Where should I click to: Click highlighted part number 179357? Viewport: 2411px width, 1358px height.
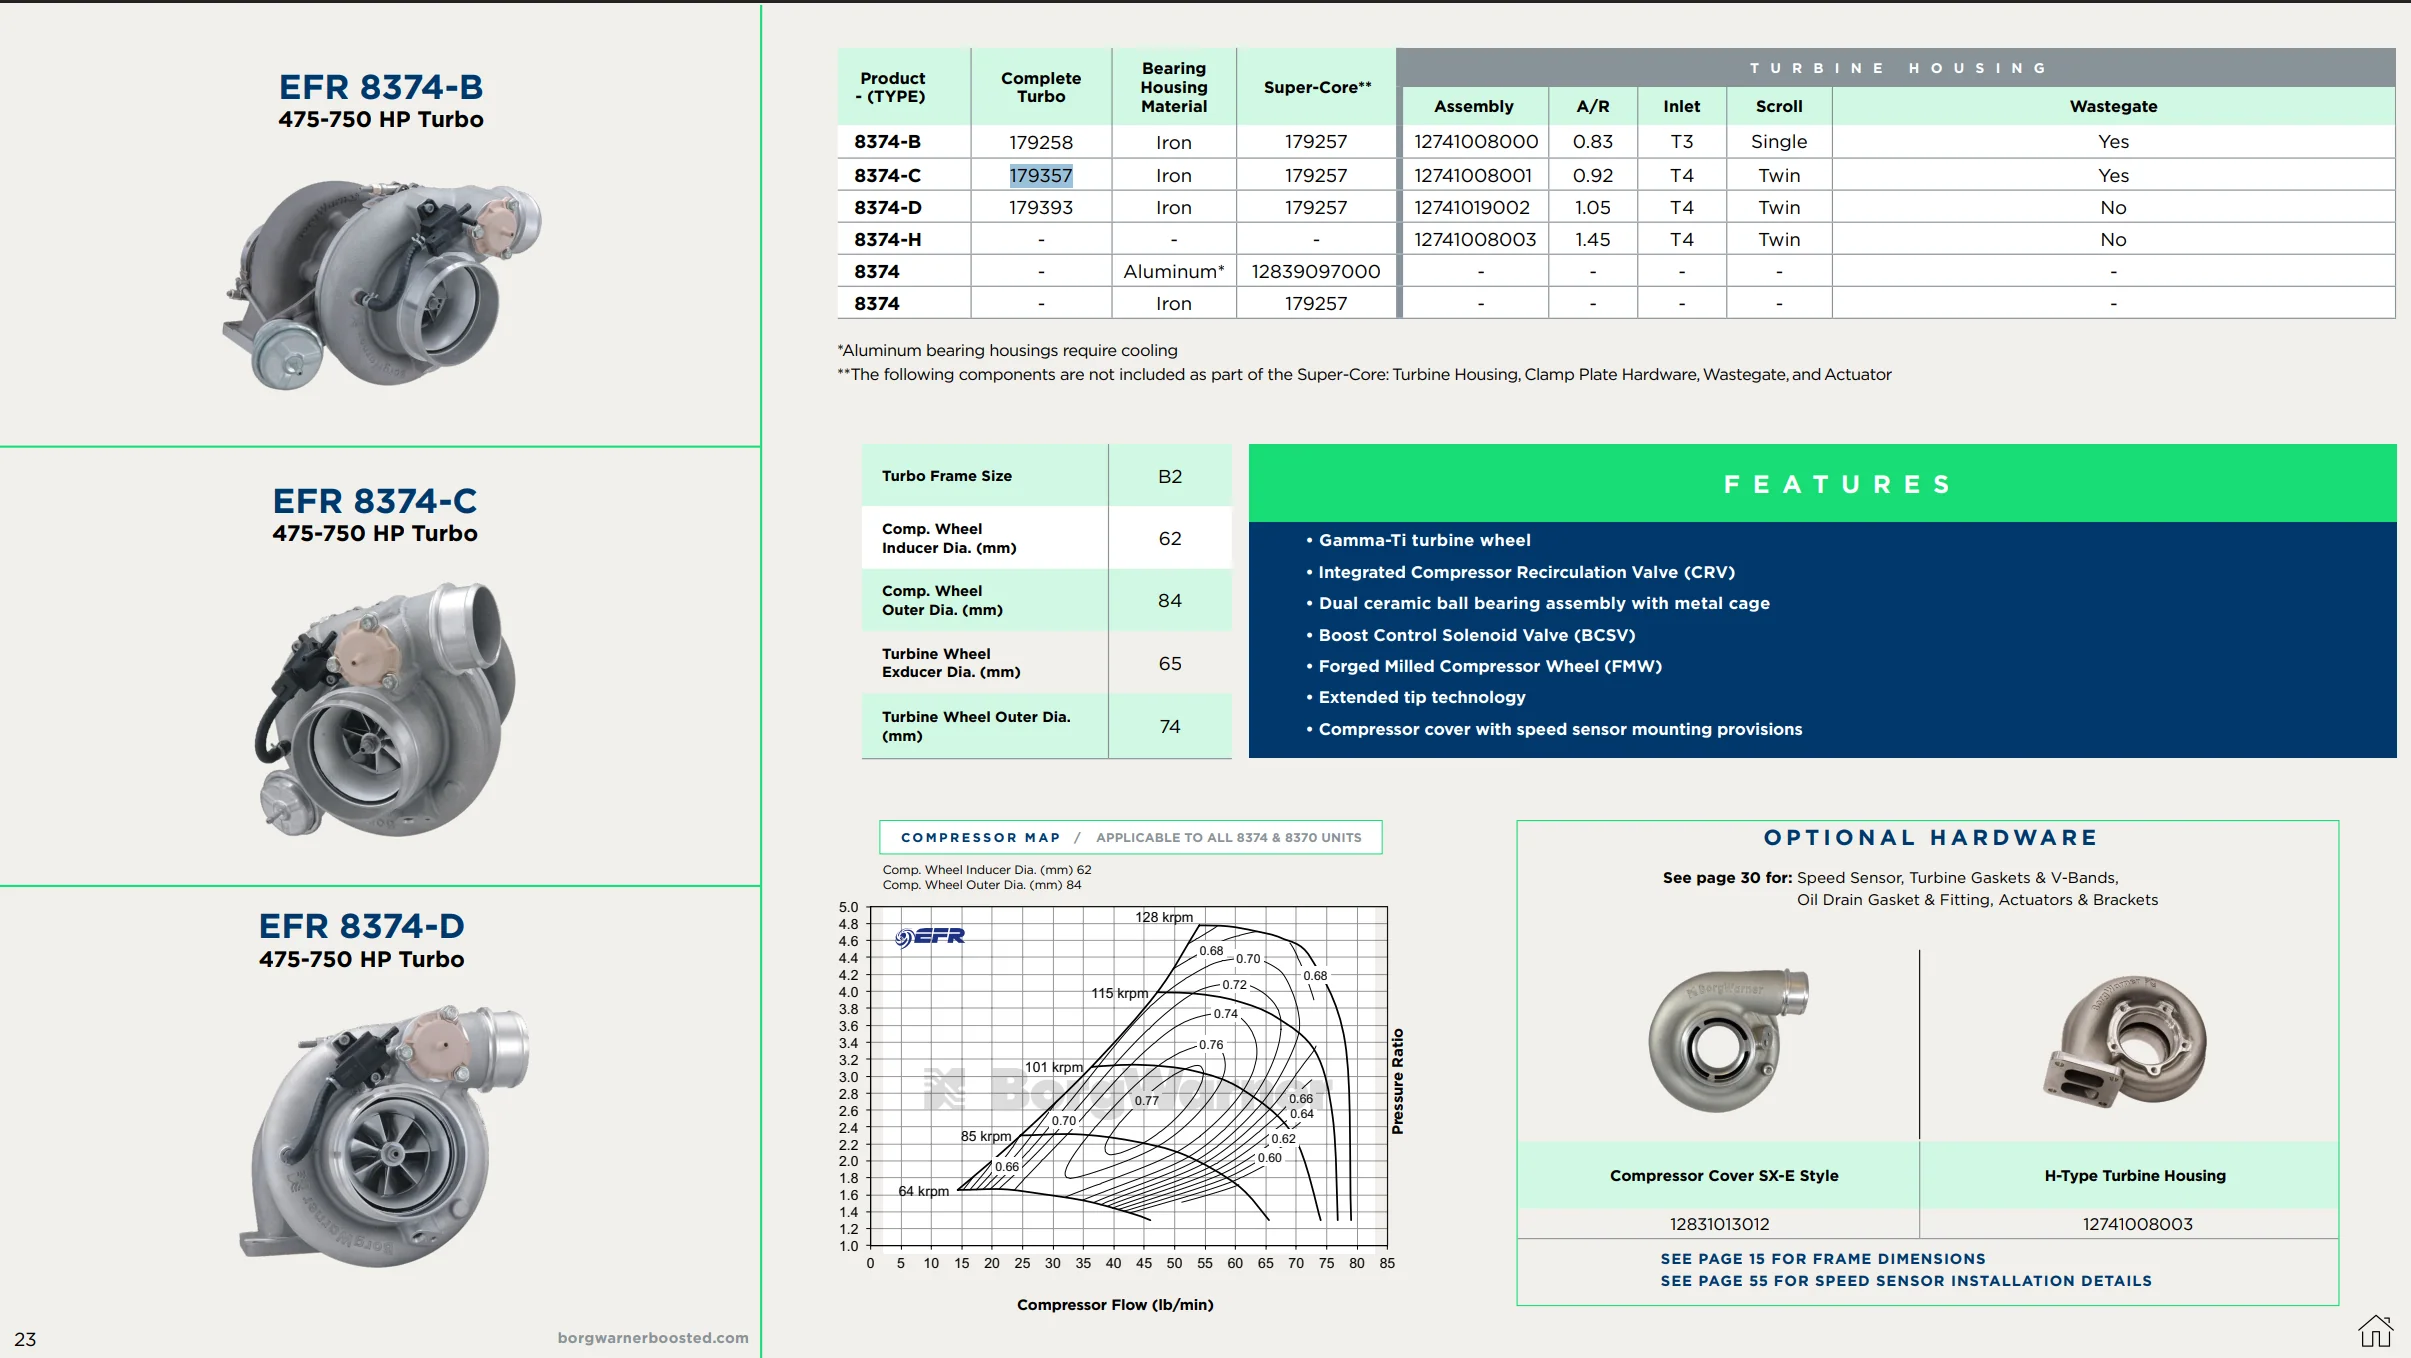(x=1040, y=175)
